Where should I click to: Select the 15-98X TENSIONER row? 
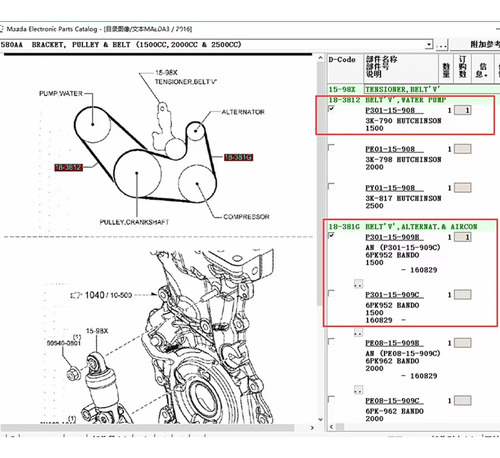413,89
